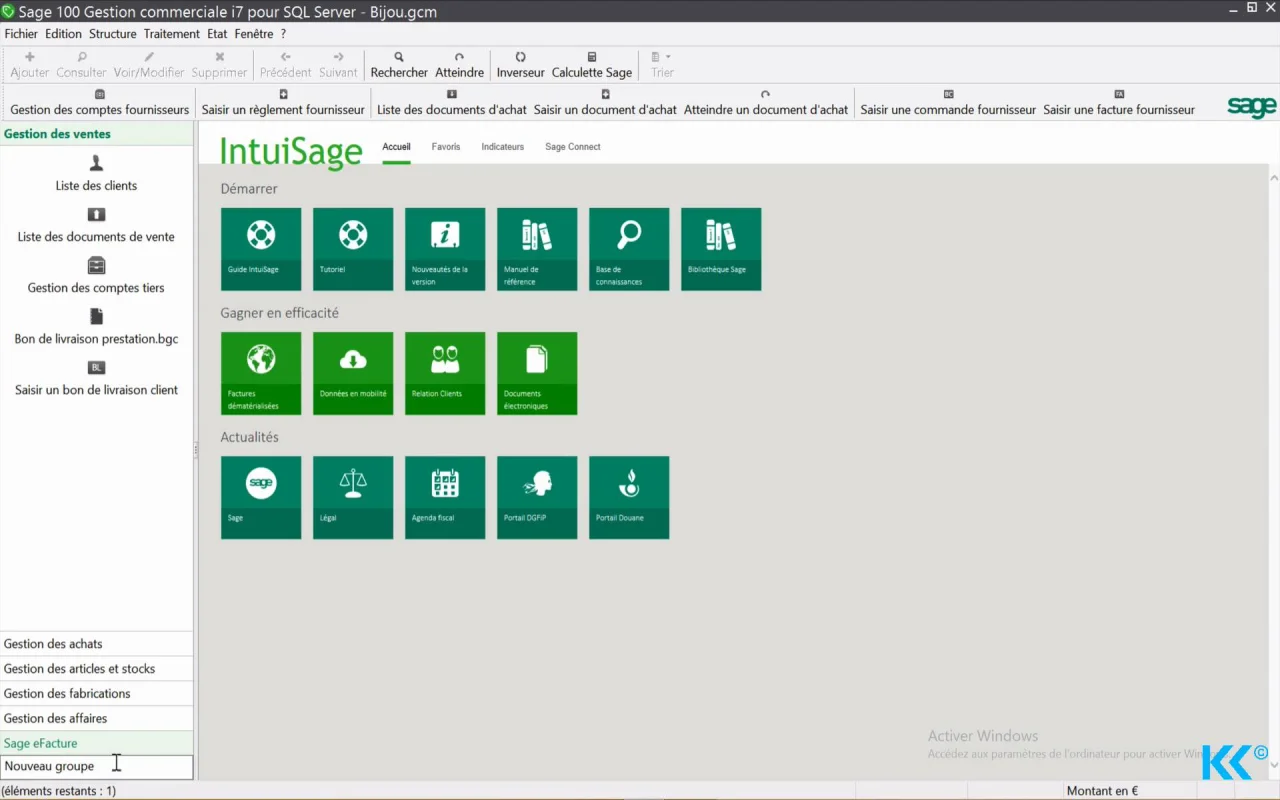Click the Atteindre toolbar button

click(459, 65)
